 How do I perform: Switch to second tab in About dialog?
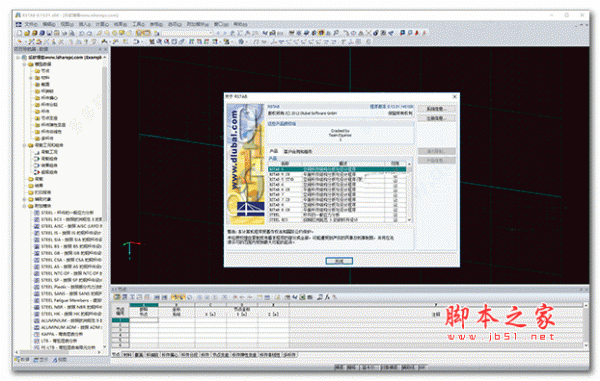pyautogui.click(x=298, y=151)
